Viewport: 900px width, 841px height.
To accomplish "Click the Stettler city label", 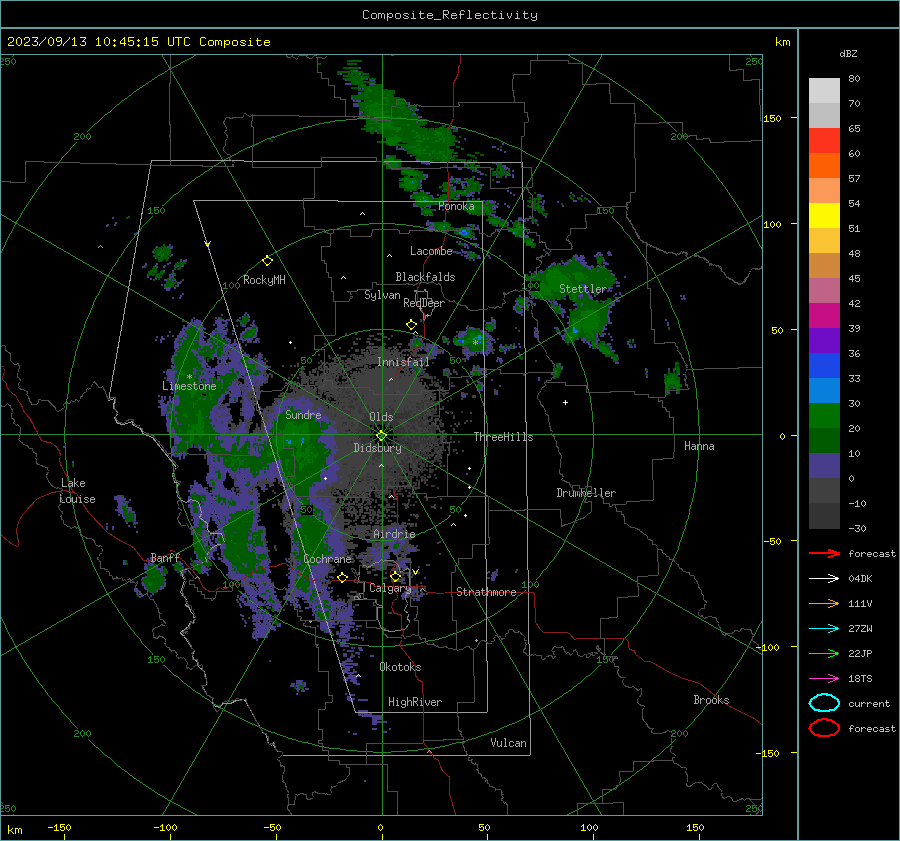I will pyautogui.click(x=583, y=289).
